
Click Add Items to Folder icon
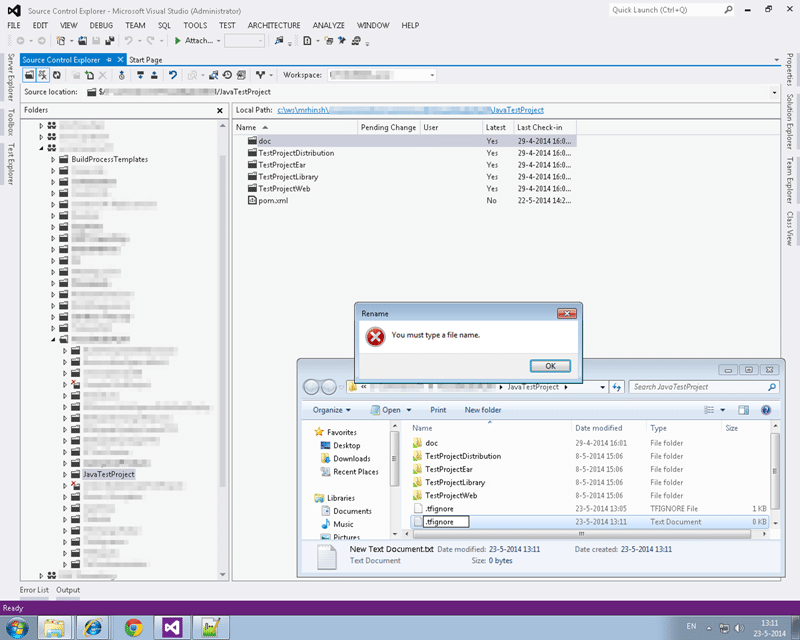click(x=90, y=75)
